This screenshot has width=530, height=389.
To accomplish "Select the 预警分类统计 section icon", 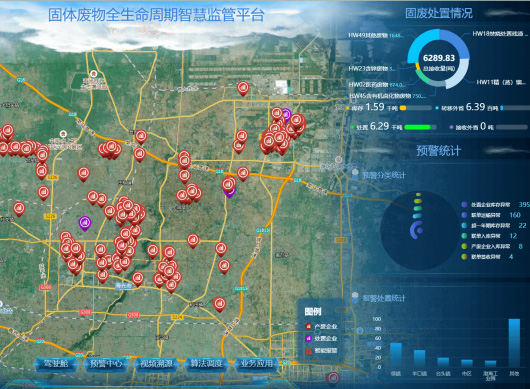I will pos(355,175).
